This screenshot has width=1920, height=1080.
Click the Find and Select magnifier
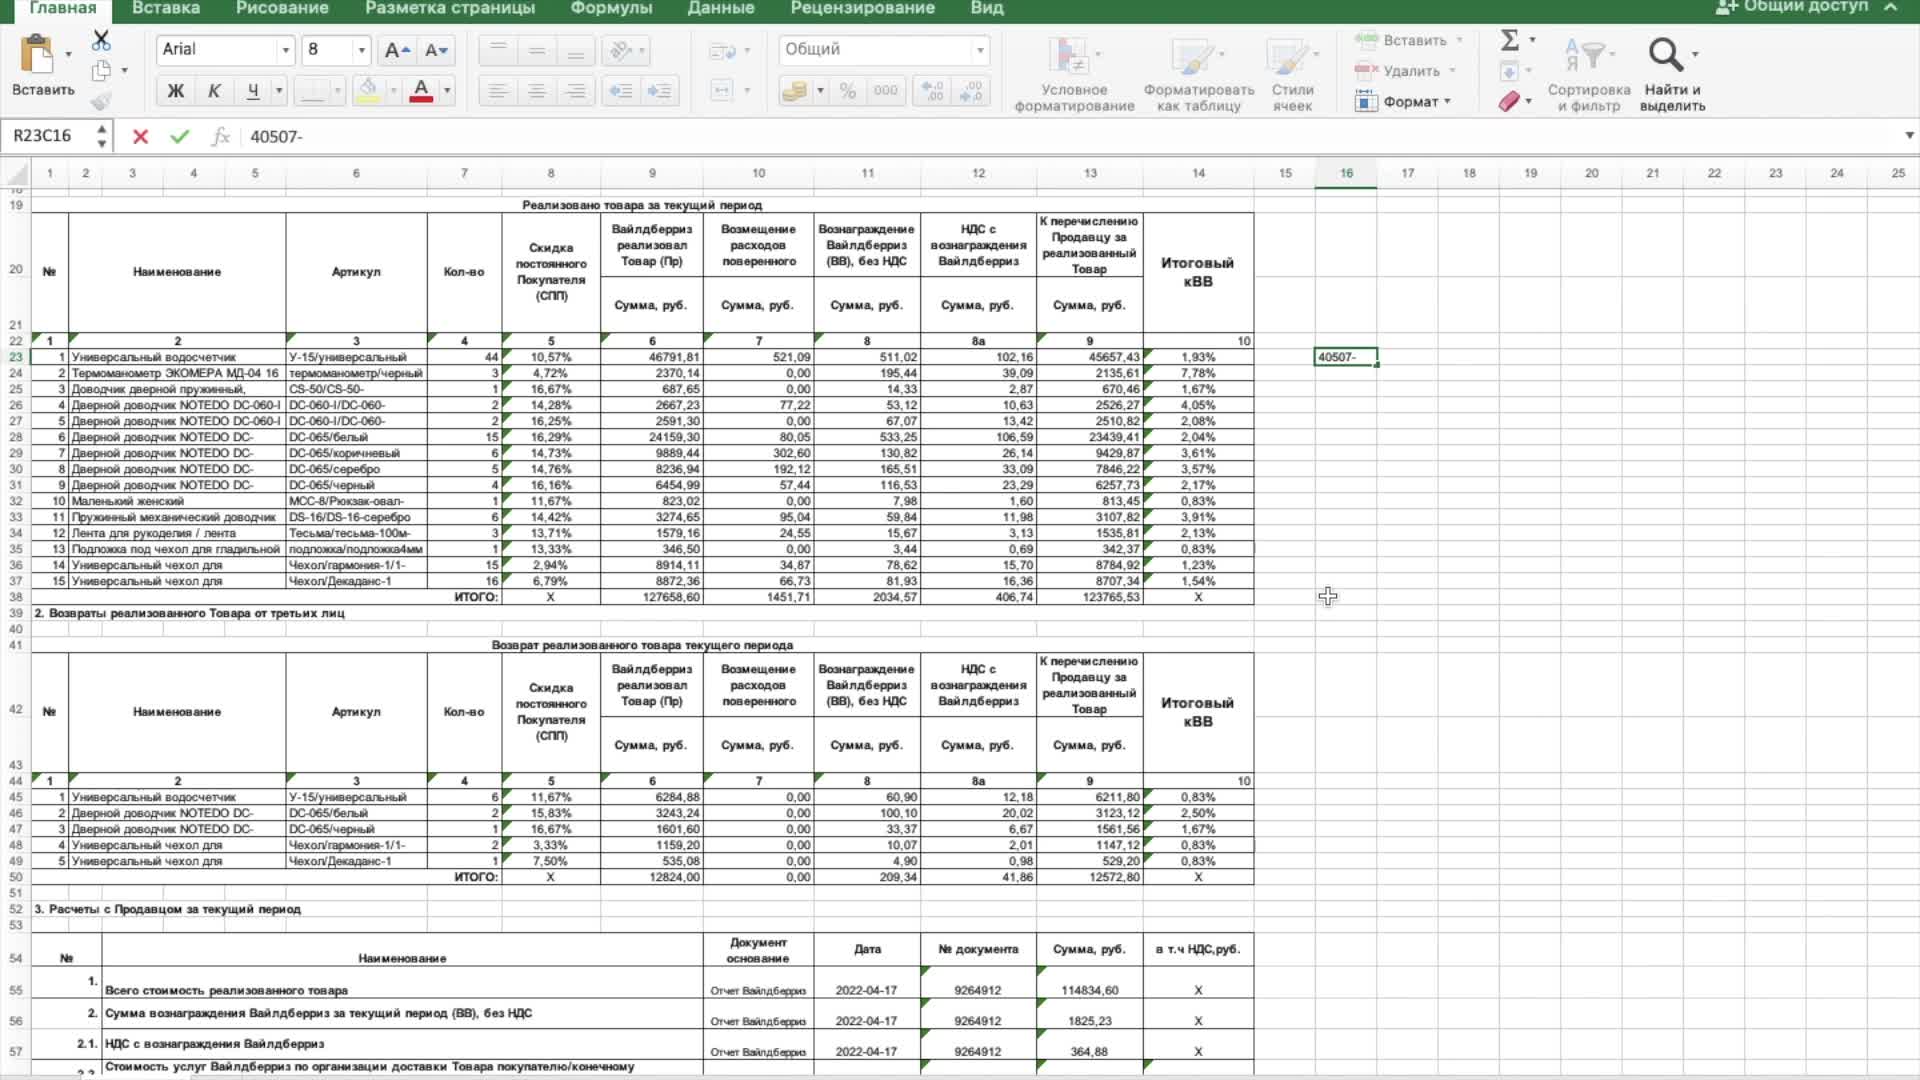[x=1665, y=55]
